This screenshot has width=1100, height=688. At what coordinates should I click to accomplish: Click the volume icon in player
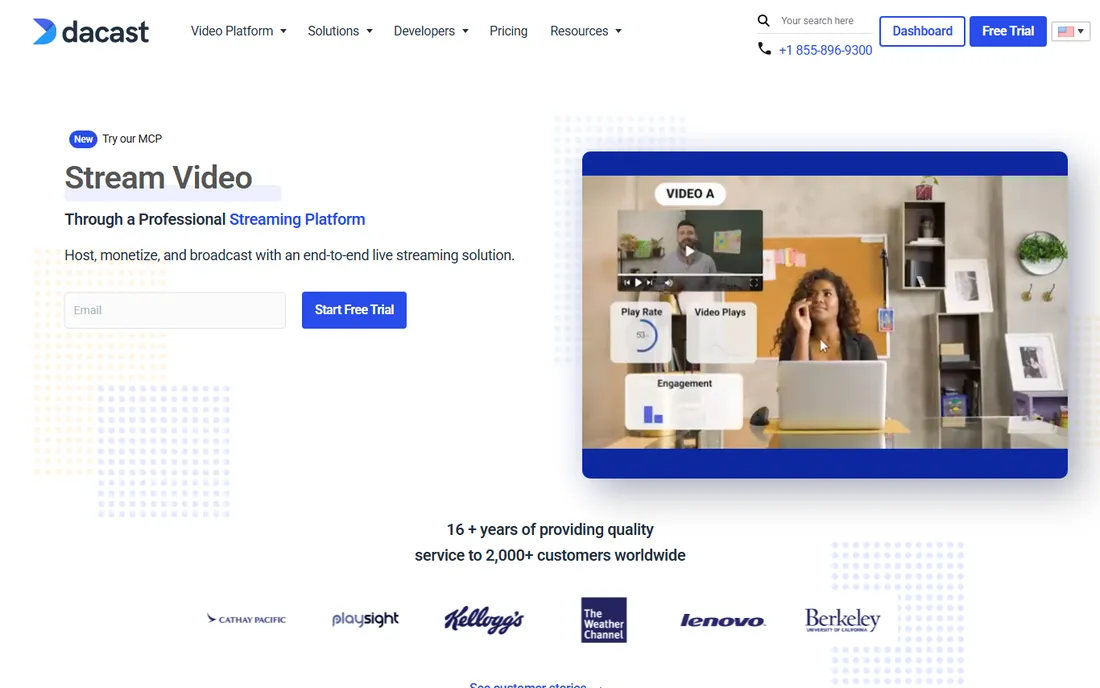click(x=669, y=283)
